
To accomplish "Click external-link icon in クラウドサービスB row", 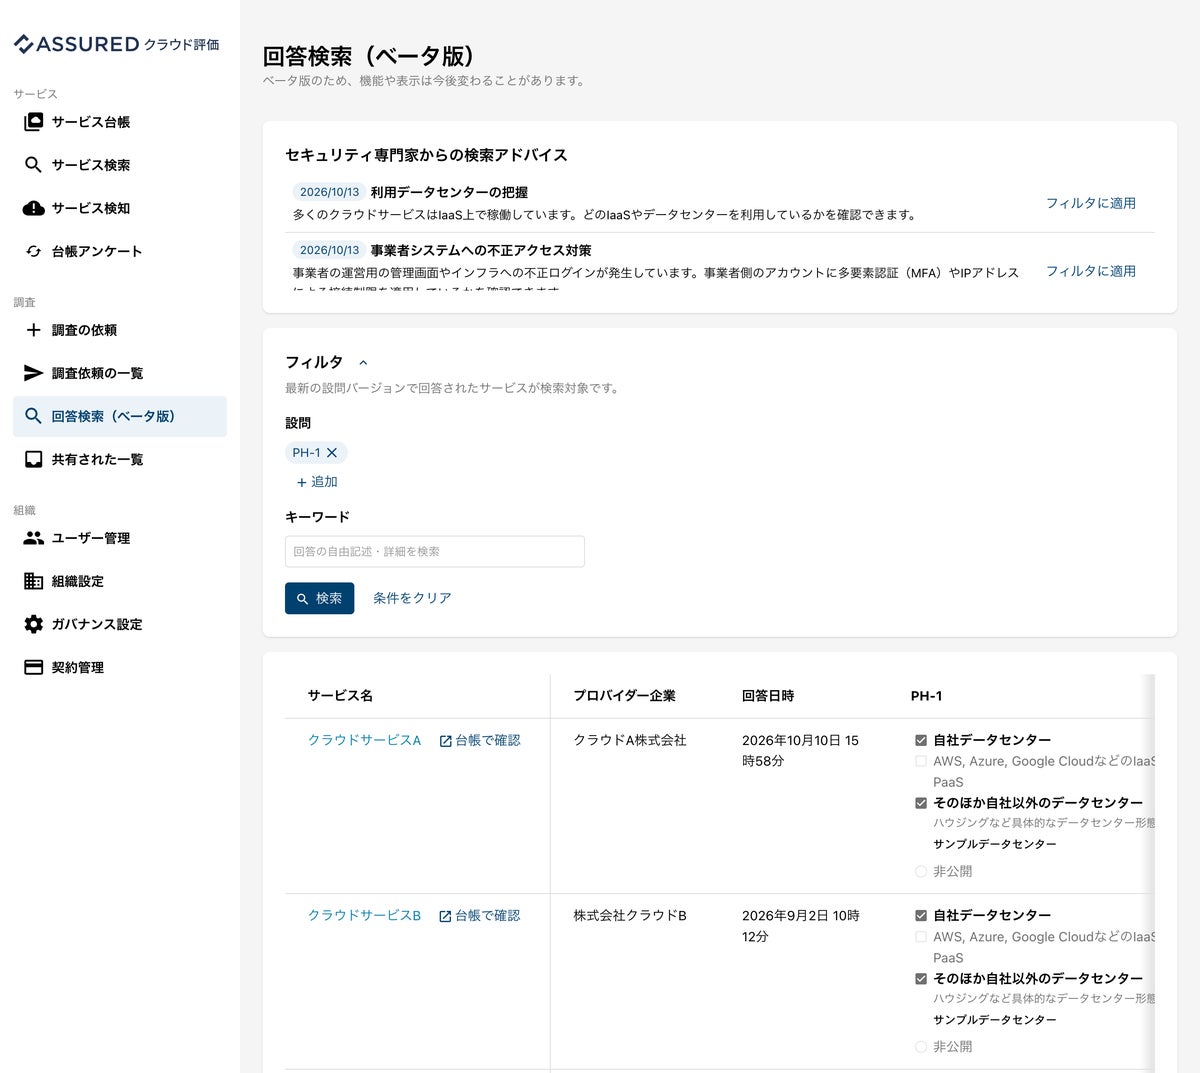I will [x=446, y=916].
